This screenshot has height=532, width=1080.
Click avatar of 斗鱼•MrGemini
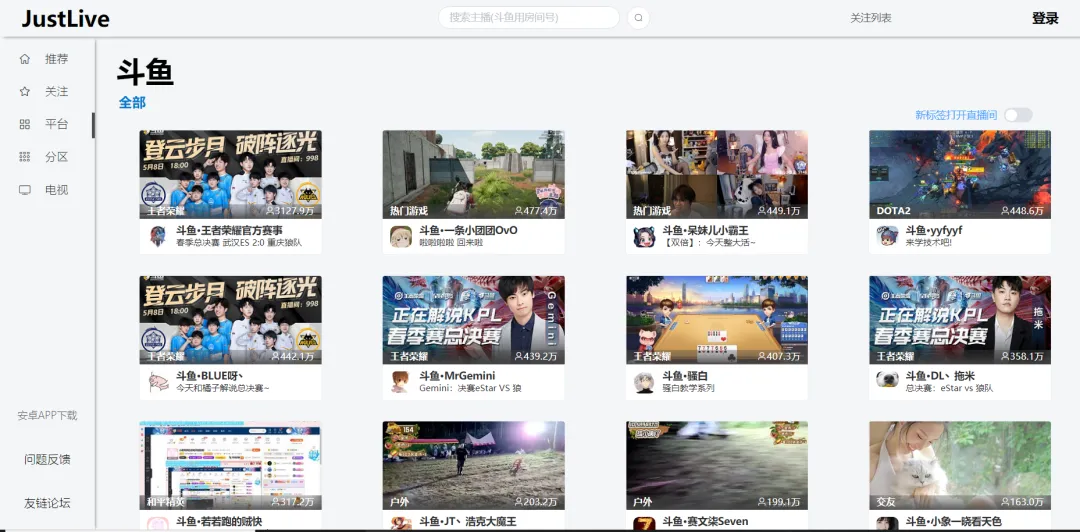click(x=401, y=382)
